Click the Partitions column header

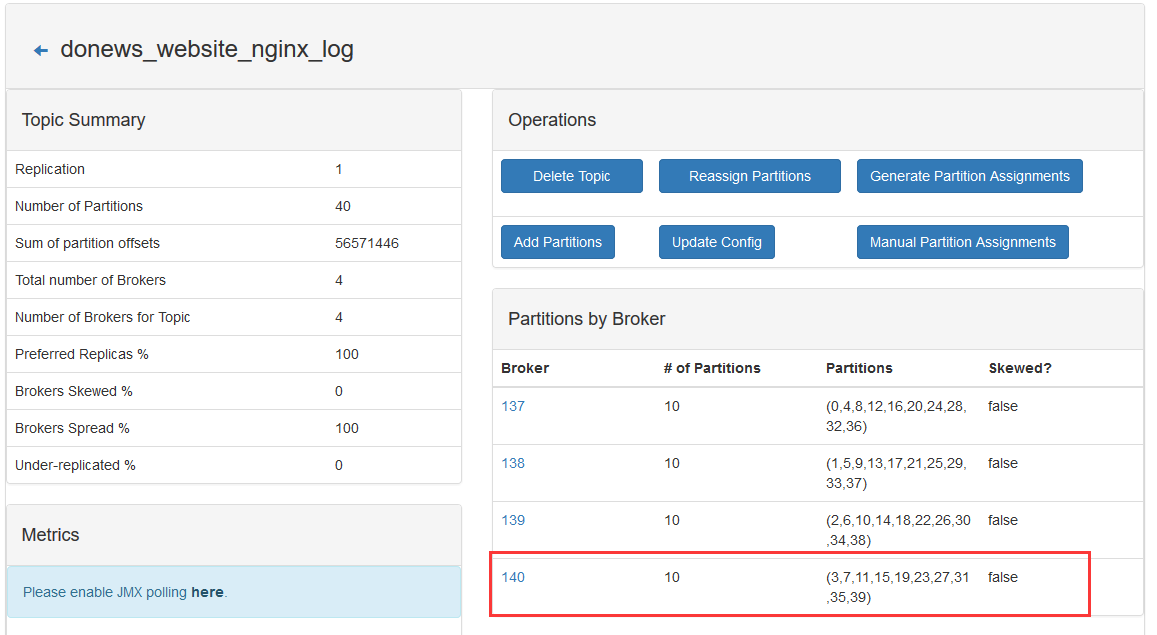(859, 368)
